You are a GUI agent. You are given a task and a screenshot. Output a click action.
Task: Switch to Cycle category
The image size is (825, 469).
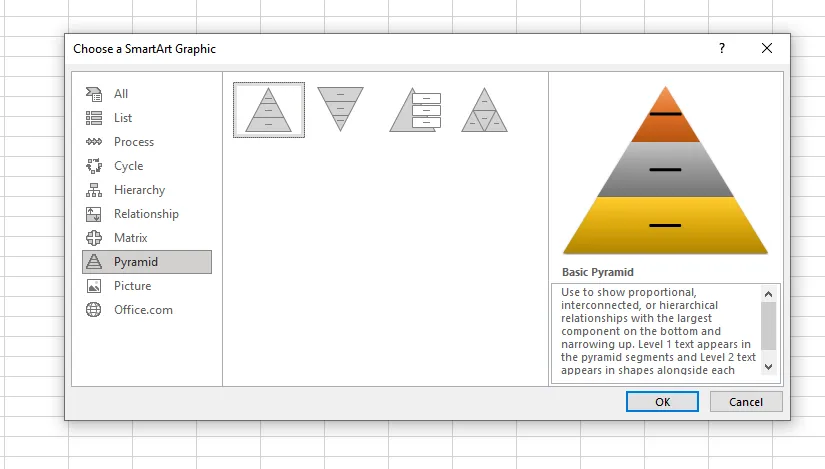(x=128, y=166)
